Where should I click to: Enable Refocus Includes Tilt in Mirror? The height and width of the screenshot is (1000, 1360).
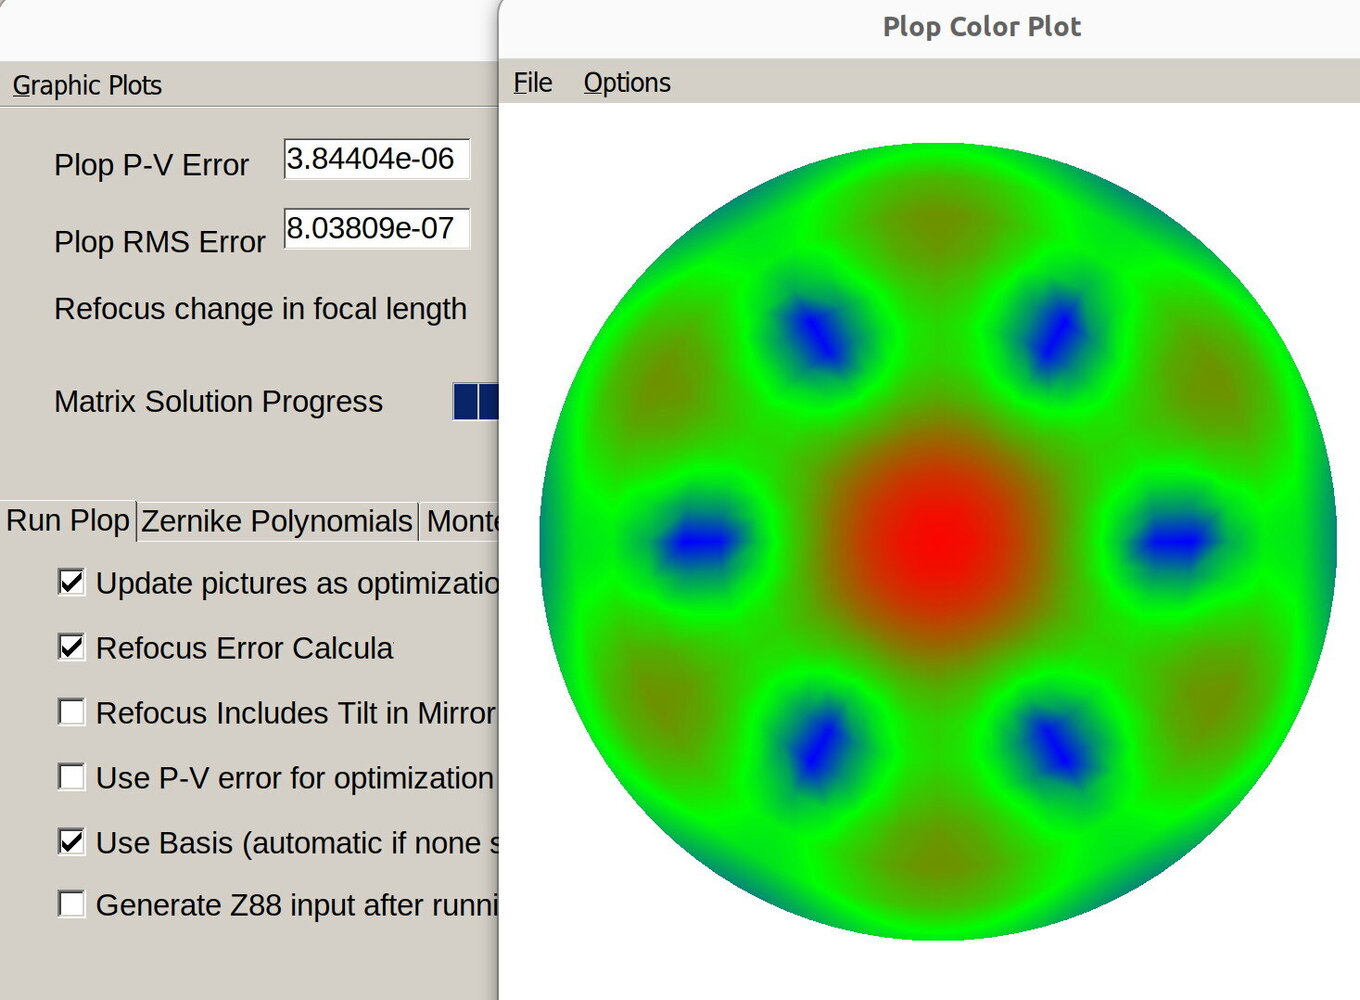pyautogui.click(x=71, y=712)
